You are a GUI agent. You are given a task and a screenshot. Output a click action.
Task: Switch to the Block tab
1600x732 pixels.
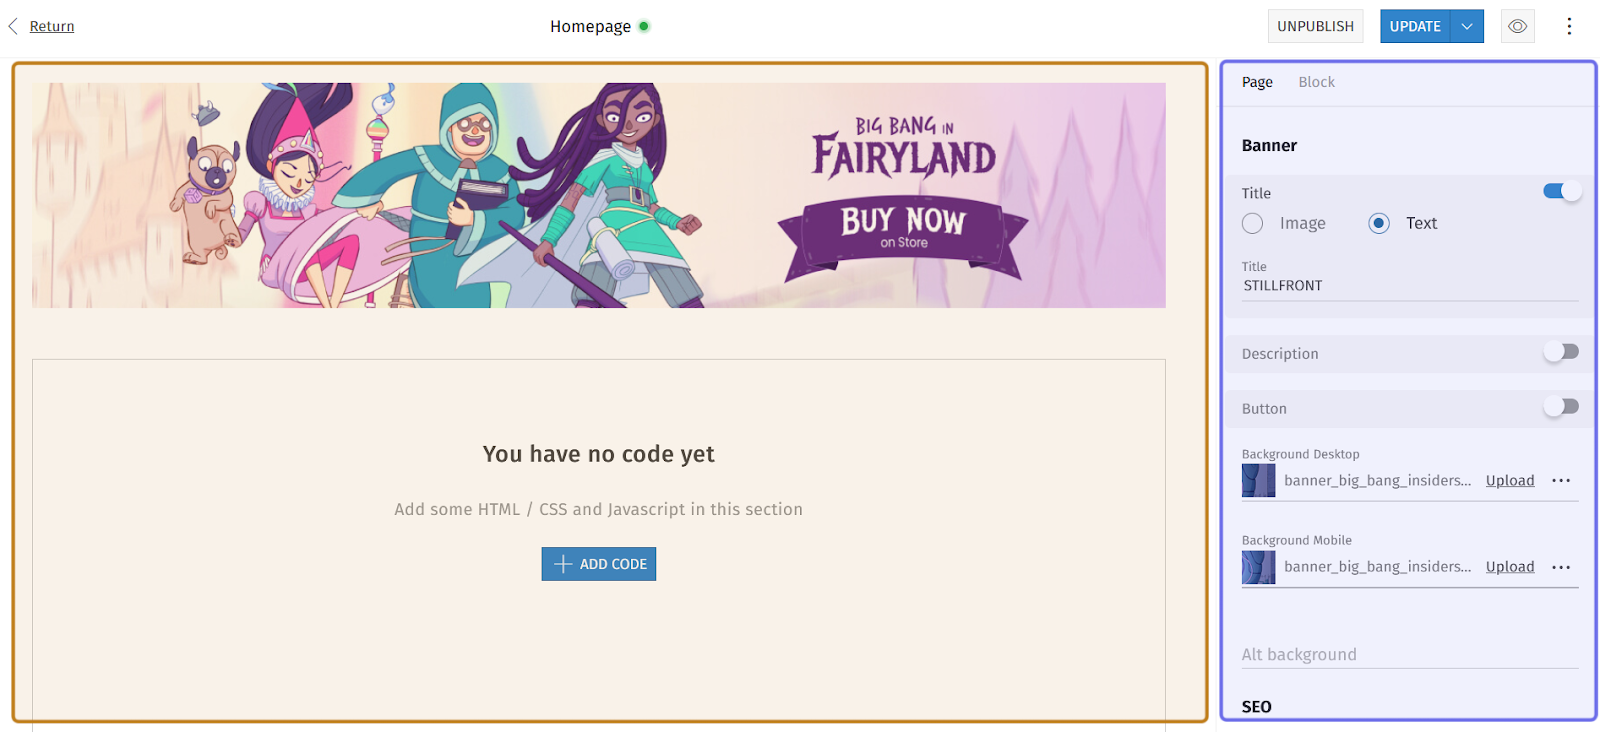[x=1316, y=82]
